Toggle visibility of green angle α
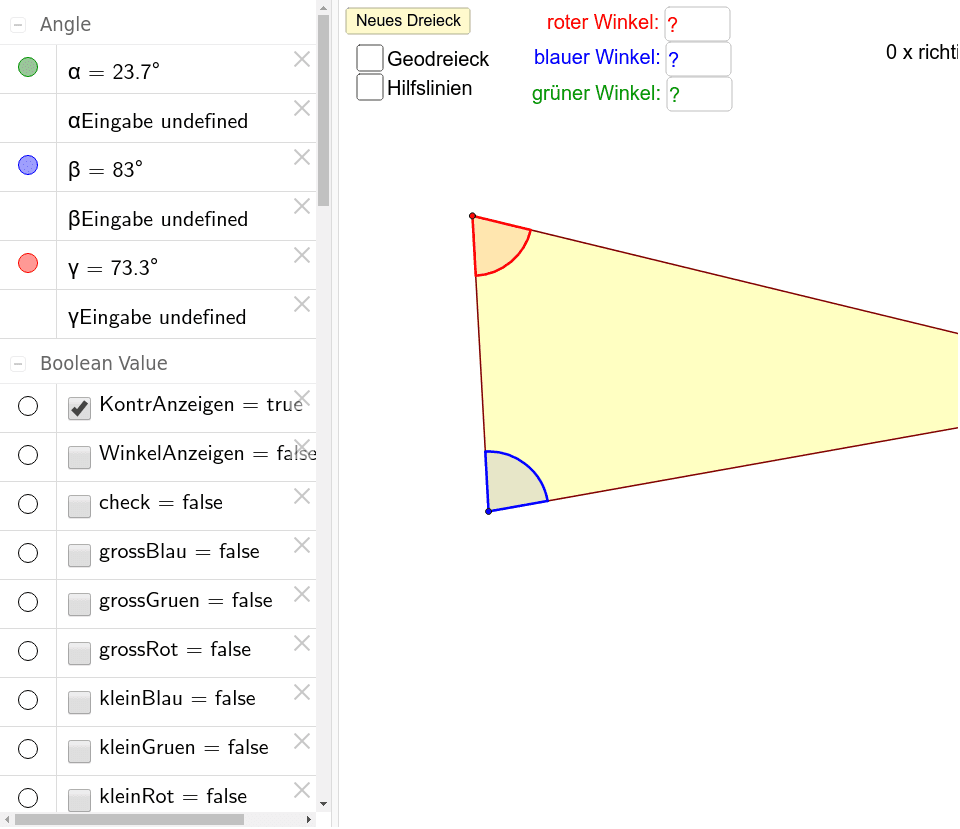The width and height of the screenshot is (960, 829). click(x=28, y=67)
